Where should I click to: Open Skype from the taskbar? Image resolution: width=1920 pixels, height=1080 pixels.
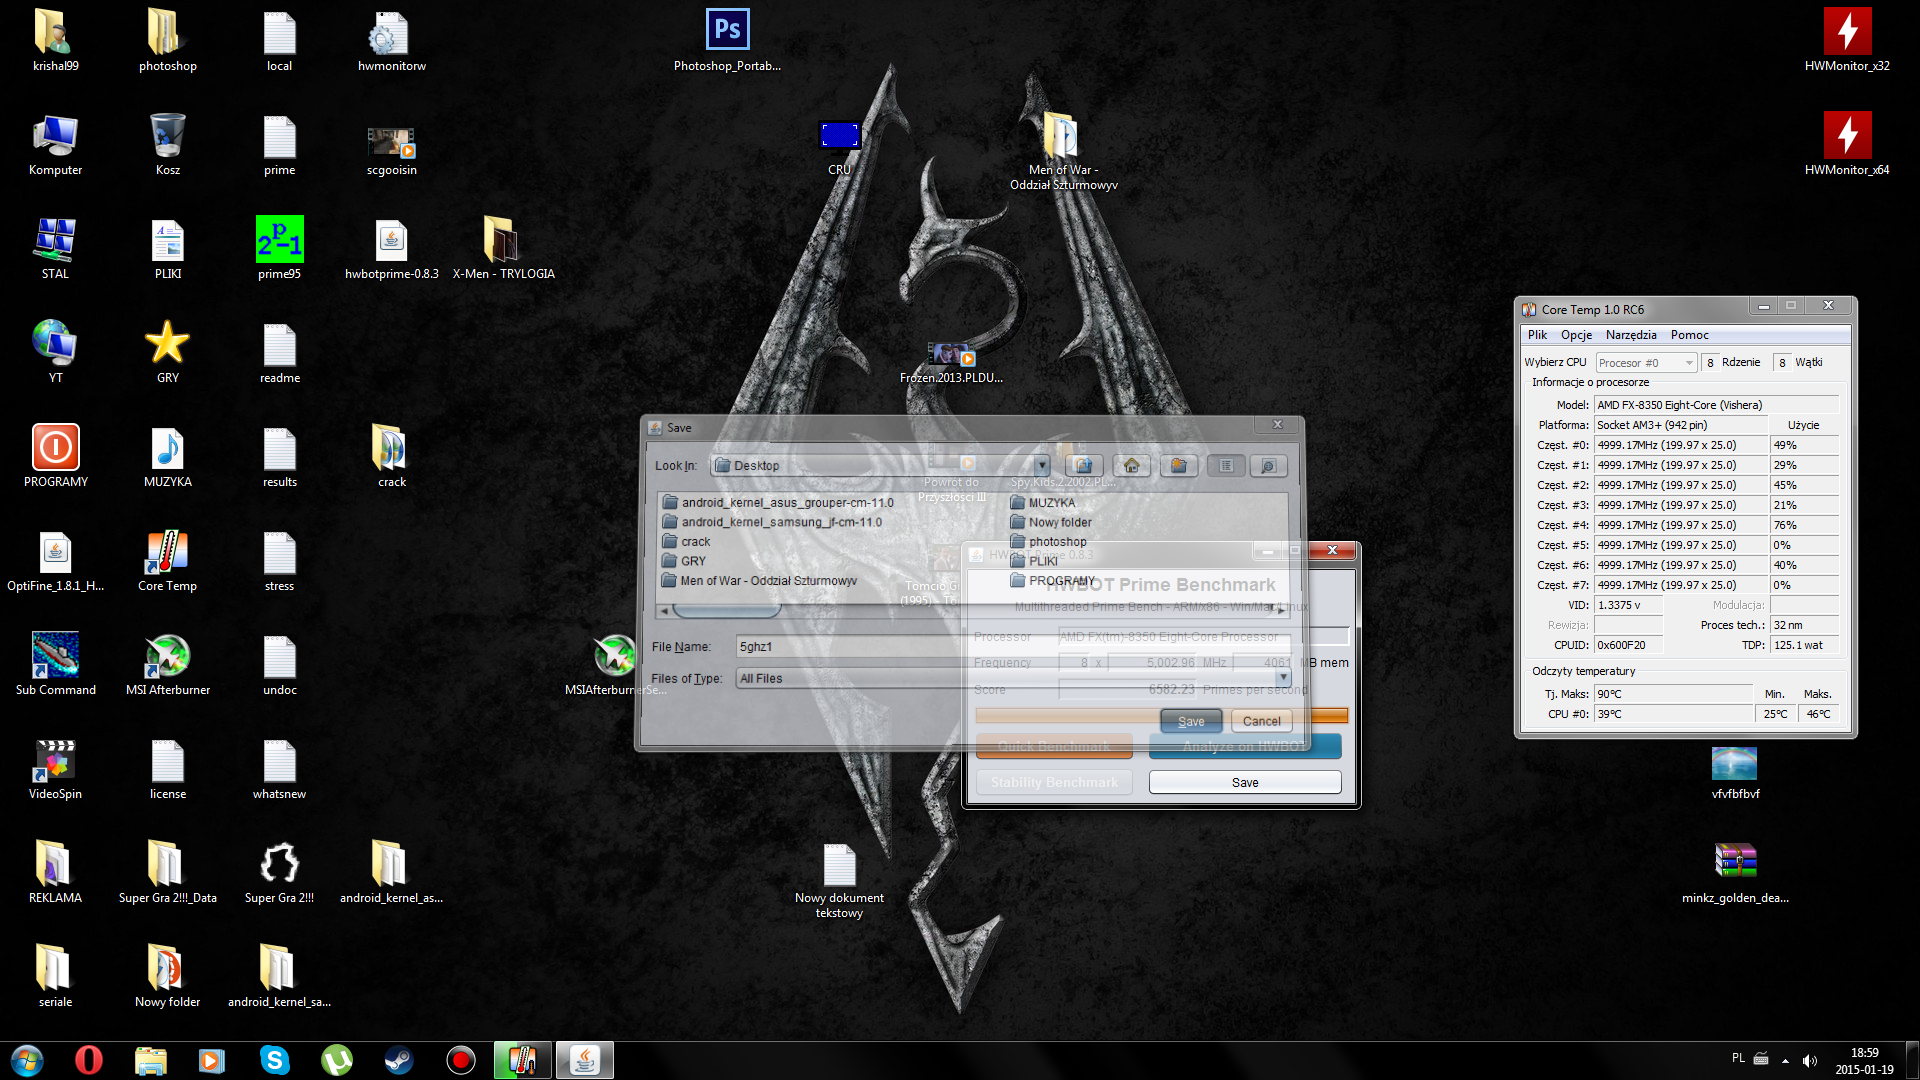274,1060
